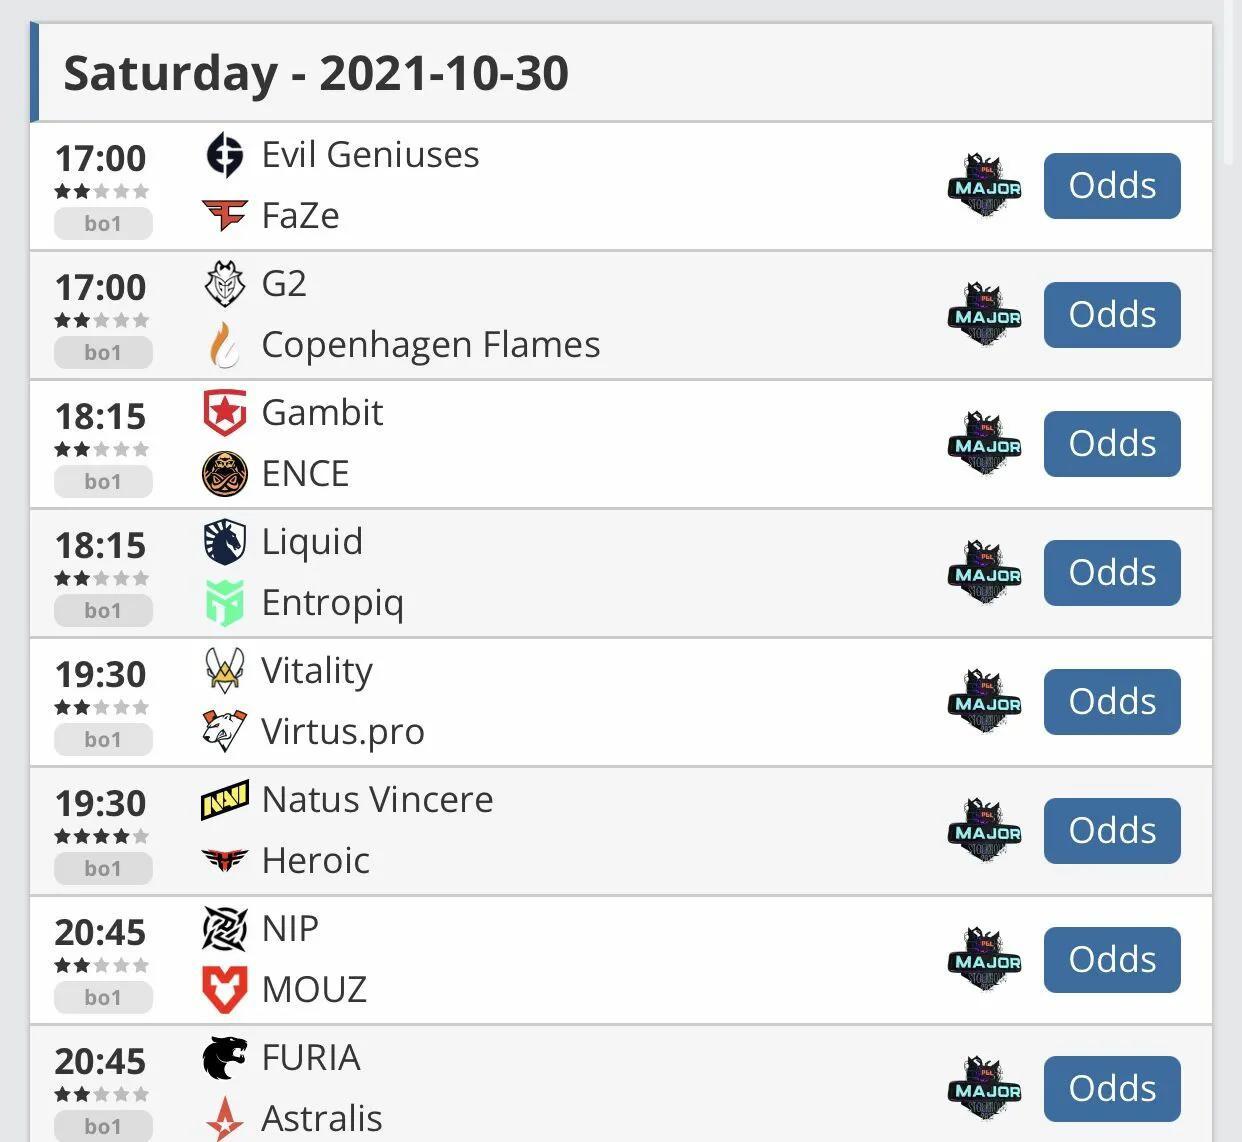
Task: Click the bo1 badge of Gambit match
Action: coord(103,482)
